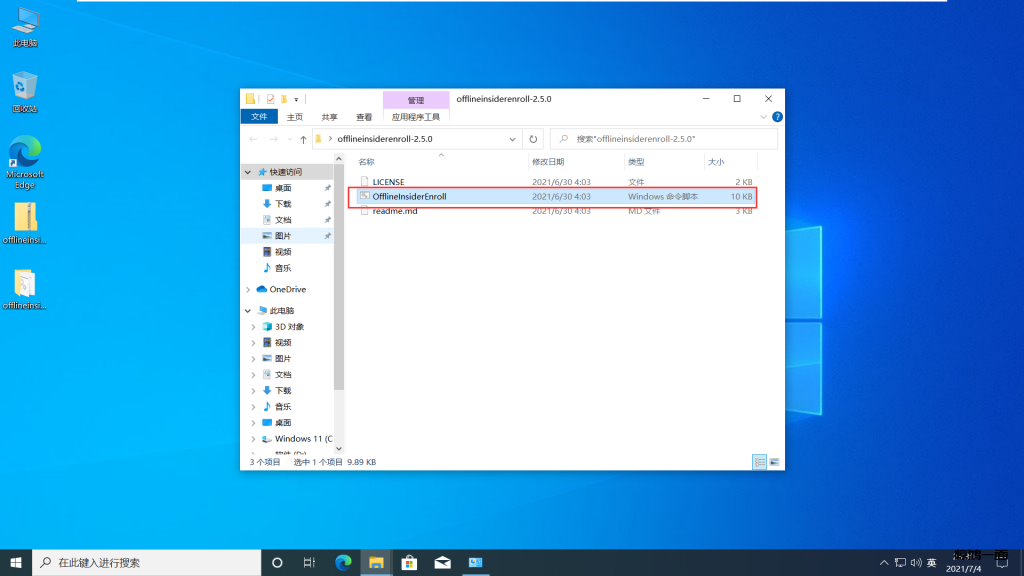
Task: Click the blue Help question mark icon
Action: click(x=777, y=117)
